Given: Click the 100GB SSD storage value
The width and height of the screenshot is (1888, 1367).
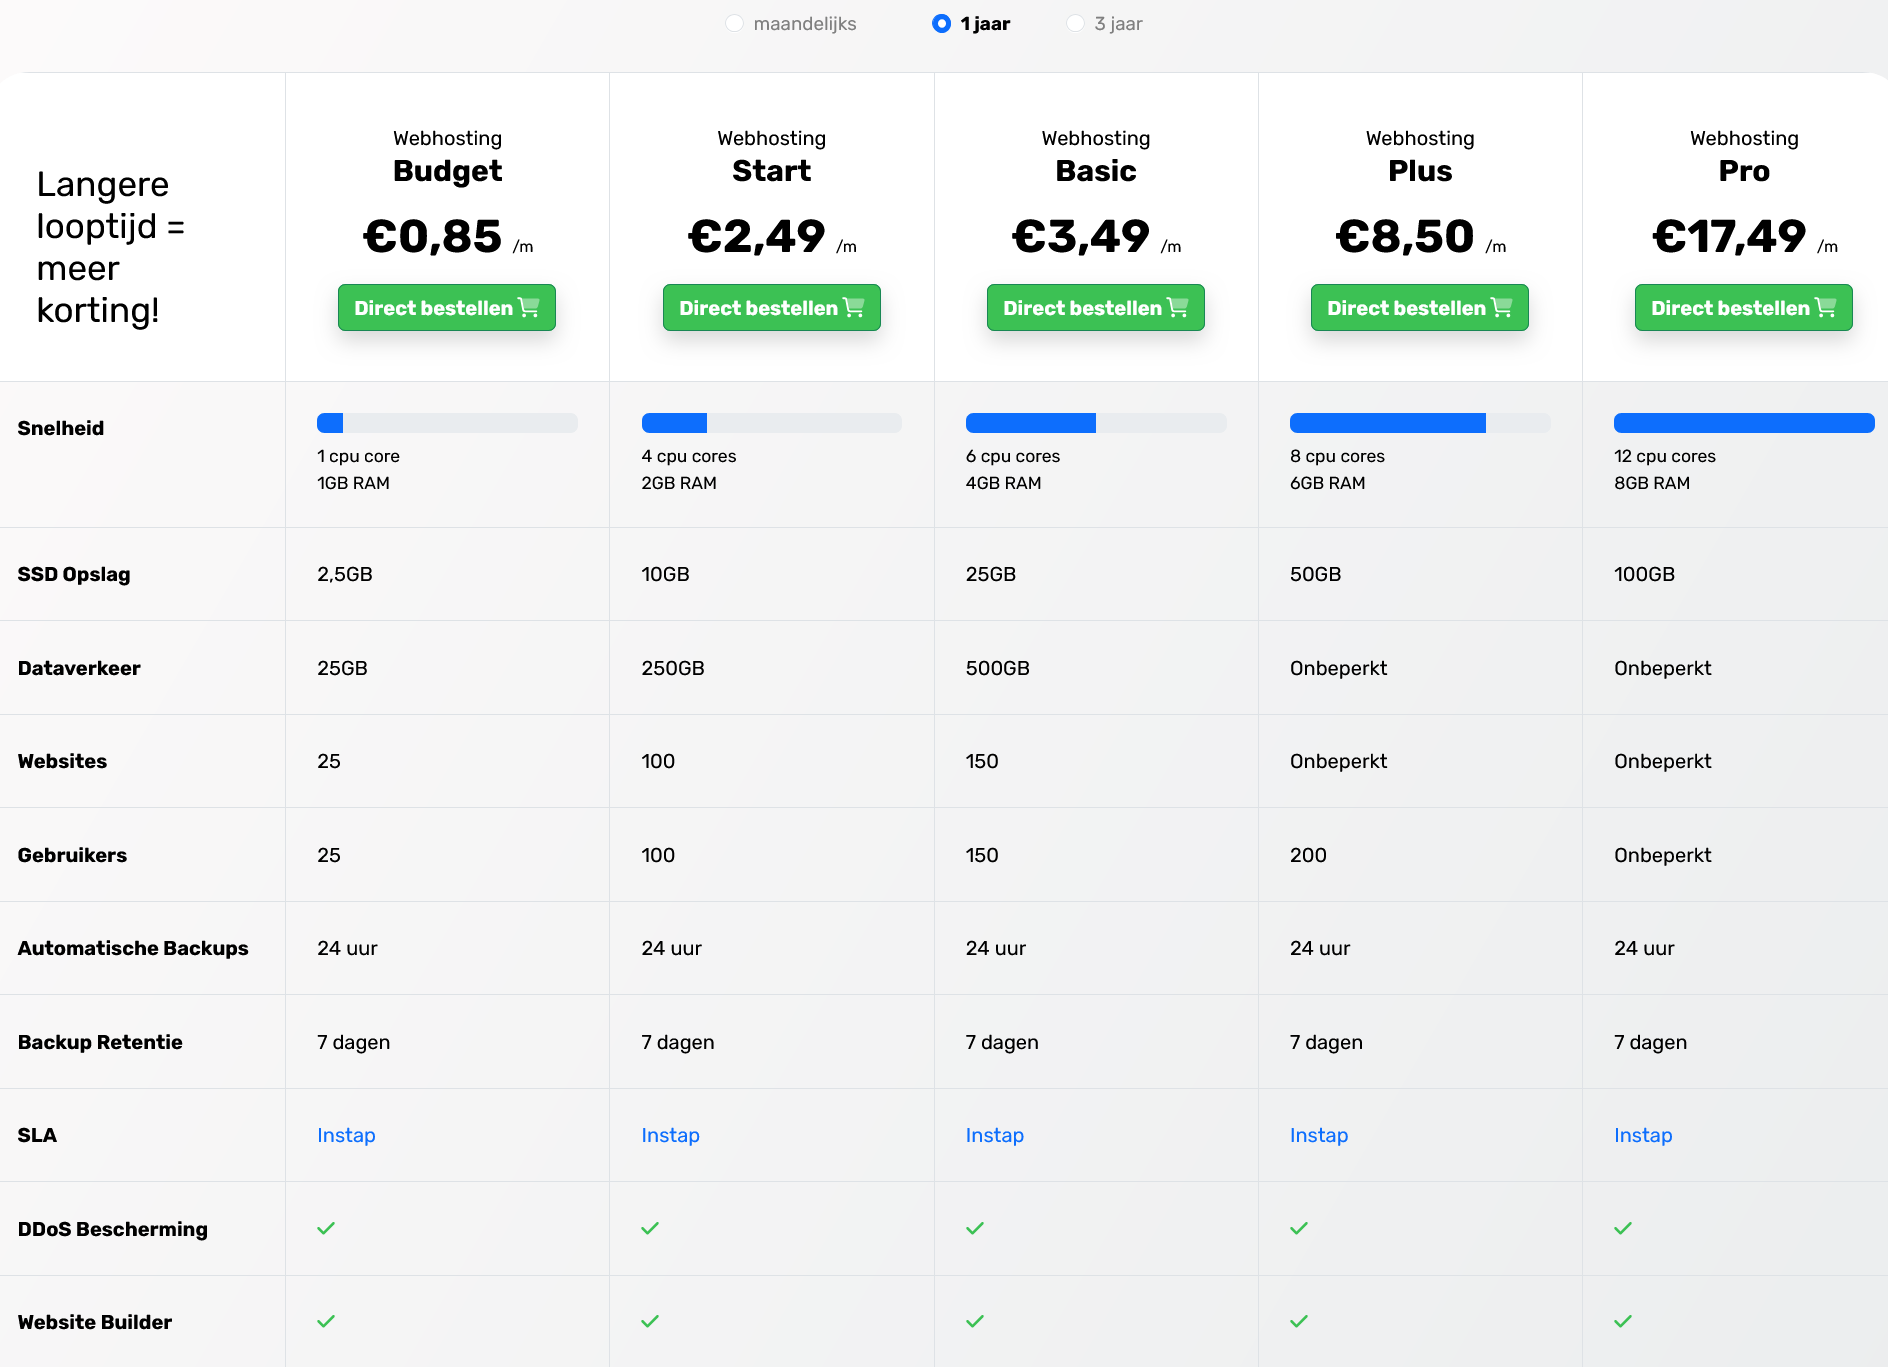Looking at the screenshot, I should pyautogui.click(x=1644, y=574).
